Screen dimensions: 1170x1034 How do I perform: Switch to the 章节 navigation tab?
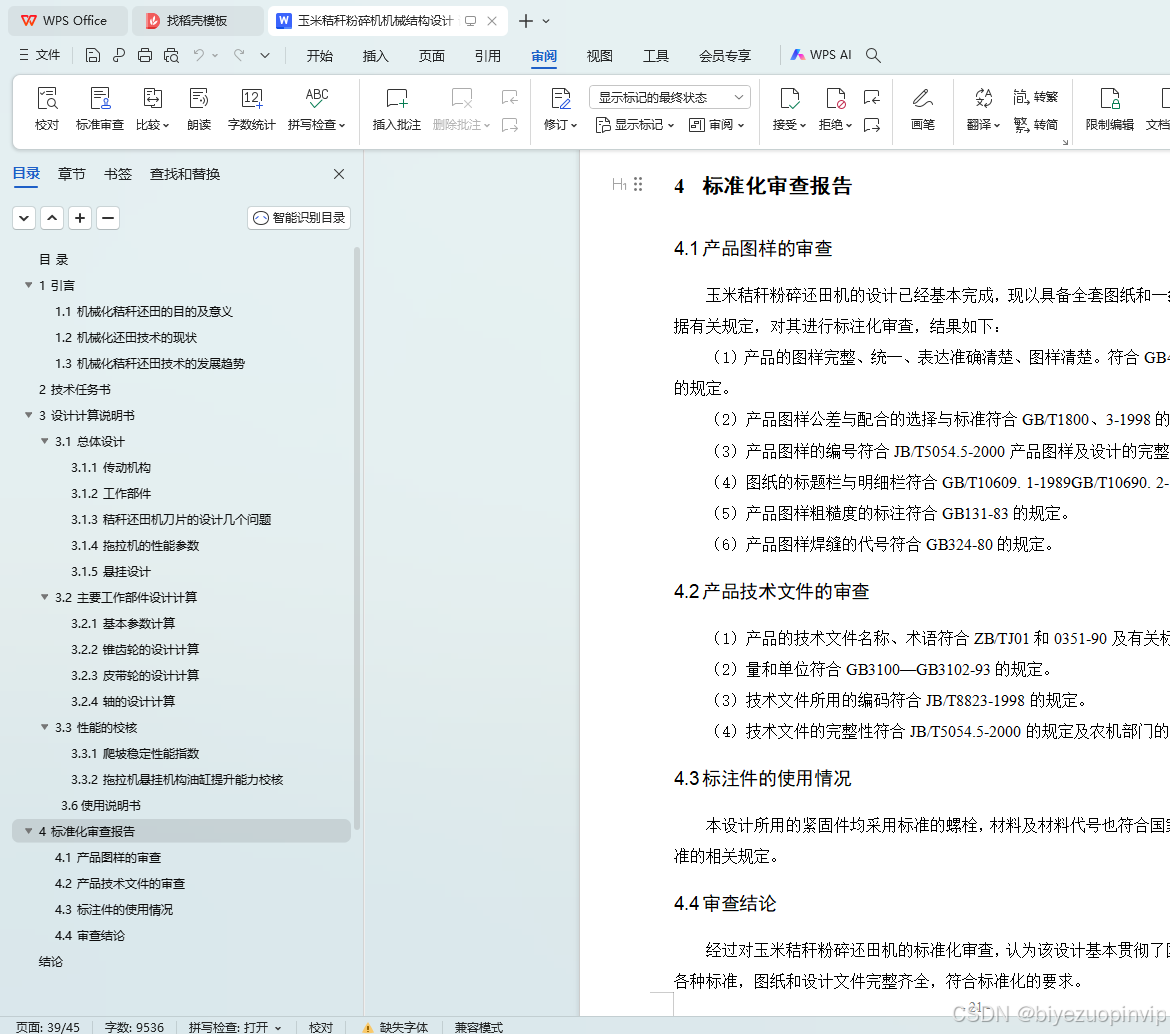(72, 174)
